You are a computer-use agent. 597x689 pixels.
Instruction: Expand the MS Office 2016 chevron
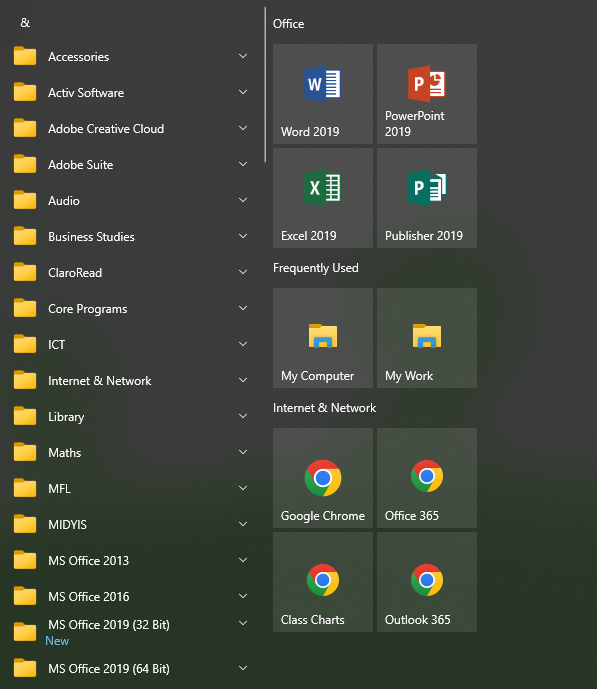pyautogui.click(x=243, y=597)
